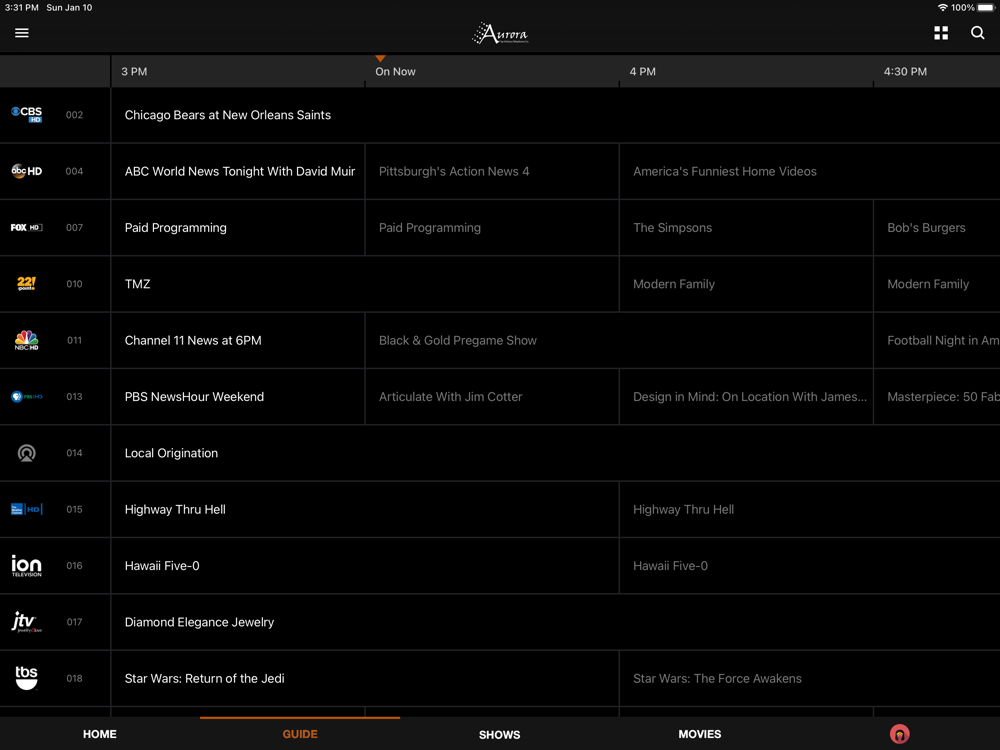
Task: Select the jtv channel logo
Action: pyautogui.click(x=27, y=622)
